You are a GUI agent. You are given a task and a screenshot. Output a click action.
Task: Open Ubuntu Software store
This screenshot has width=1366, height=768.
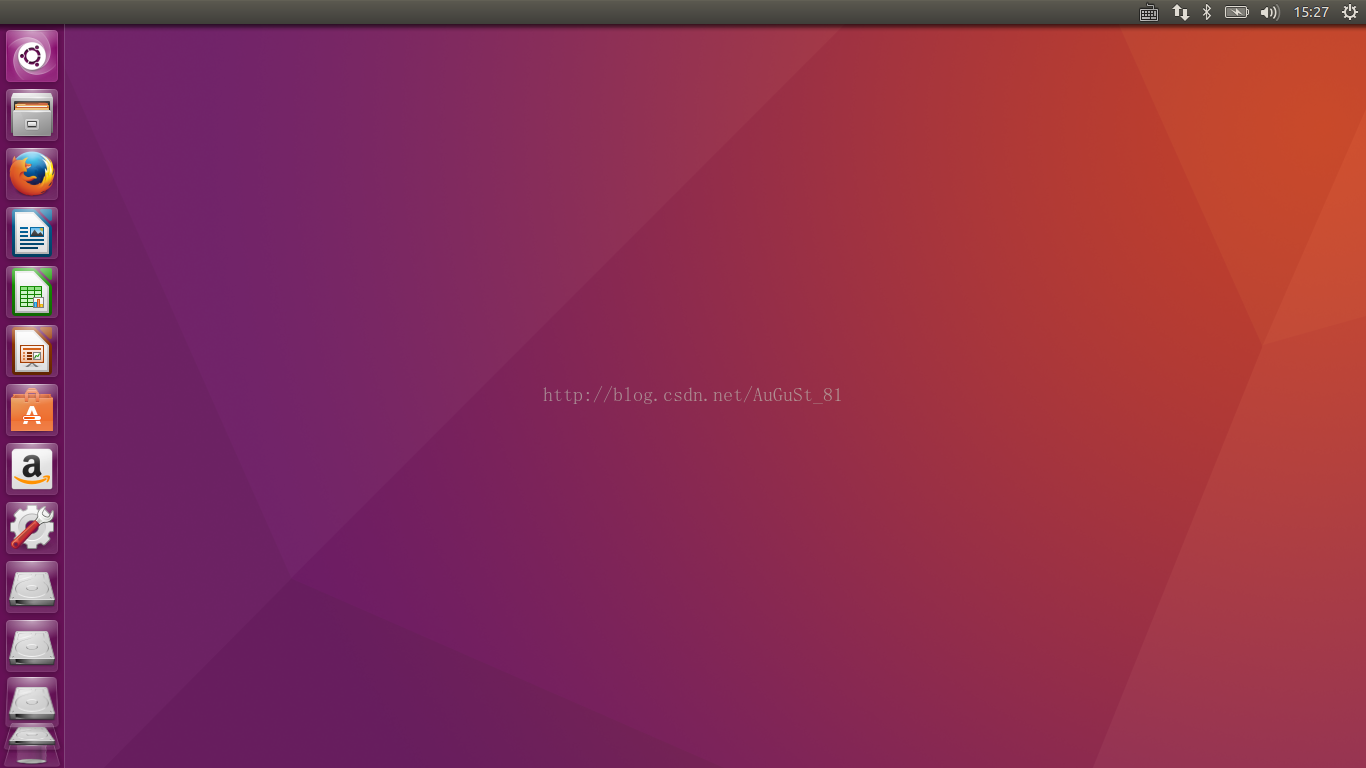tap(32, 410)
